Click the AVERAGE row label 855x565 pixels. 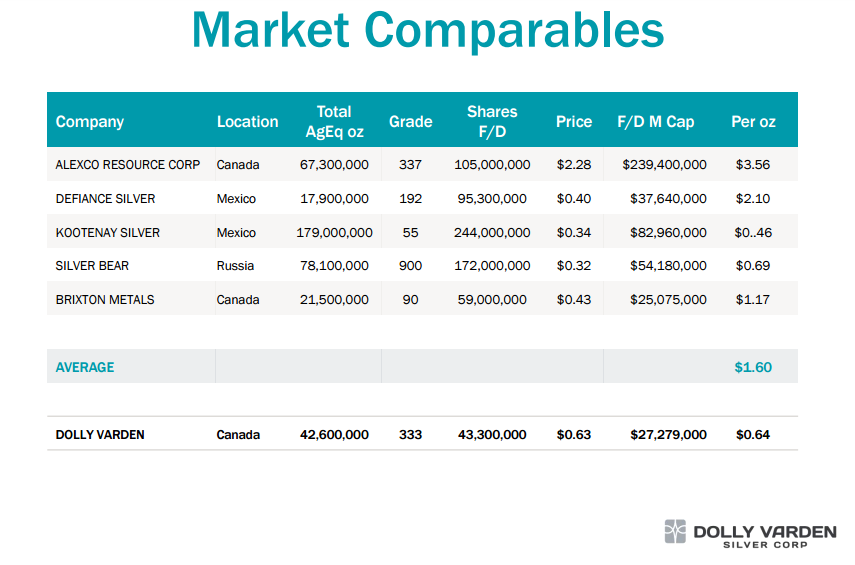[x=85, y=367]
